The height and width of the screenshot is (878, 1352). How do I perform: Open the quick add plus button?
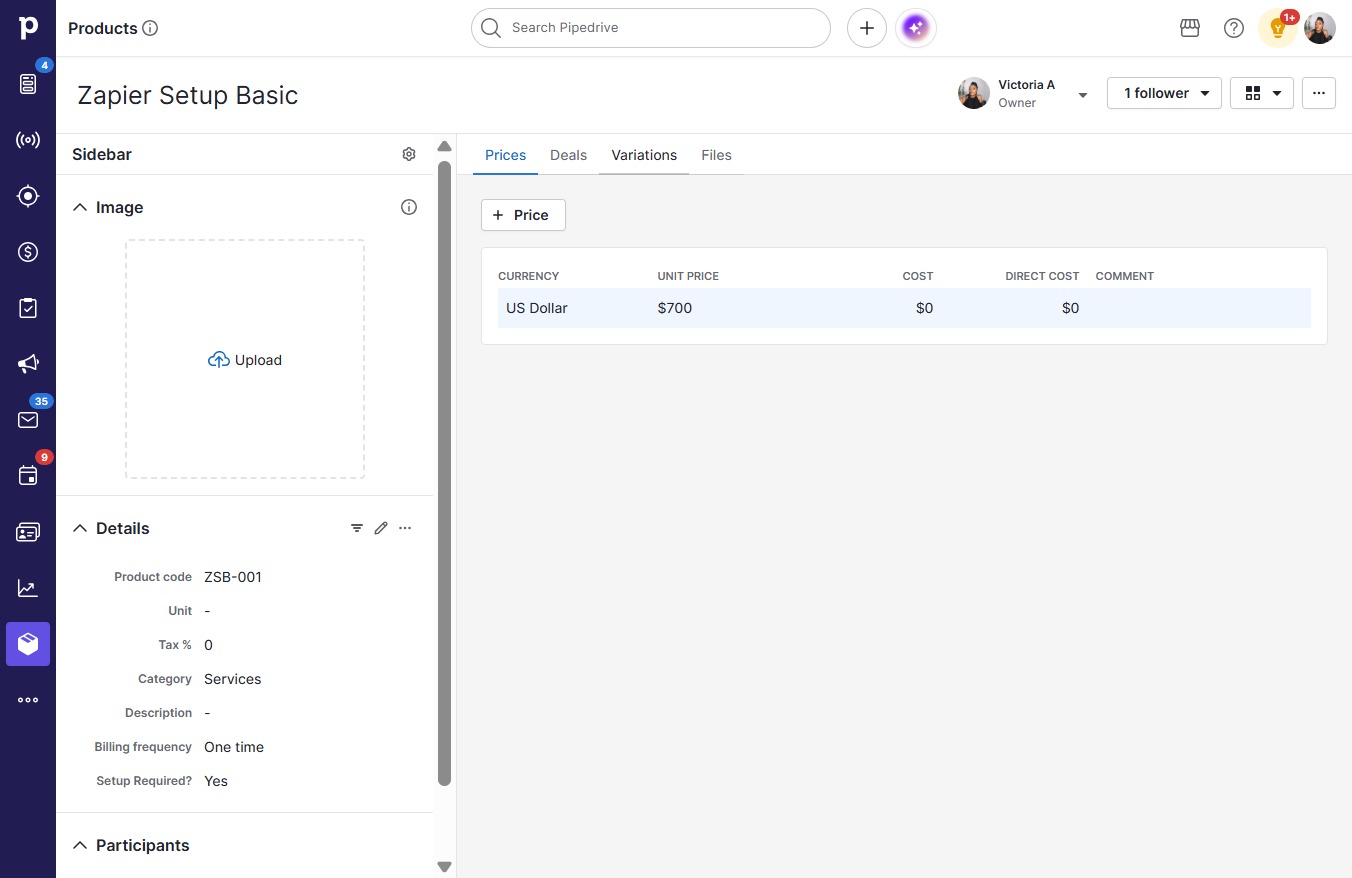(x=867, y=28)
